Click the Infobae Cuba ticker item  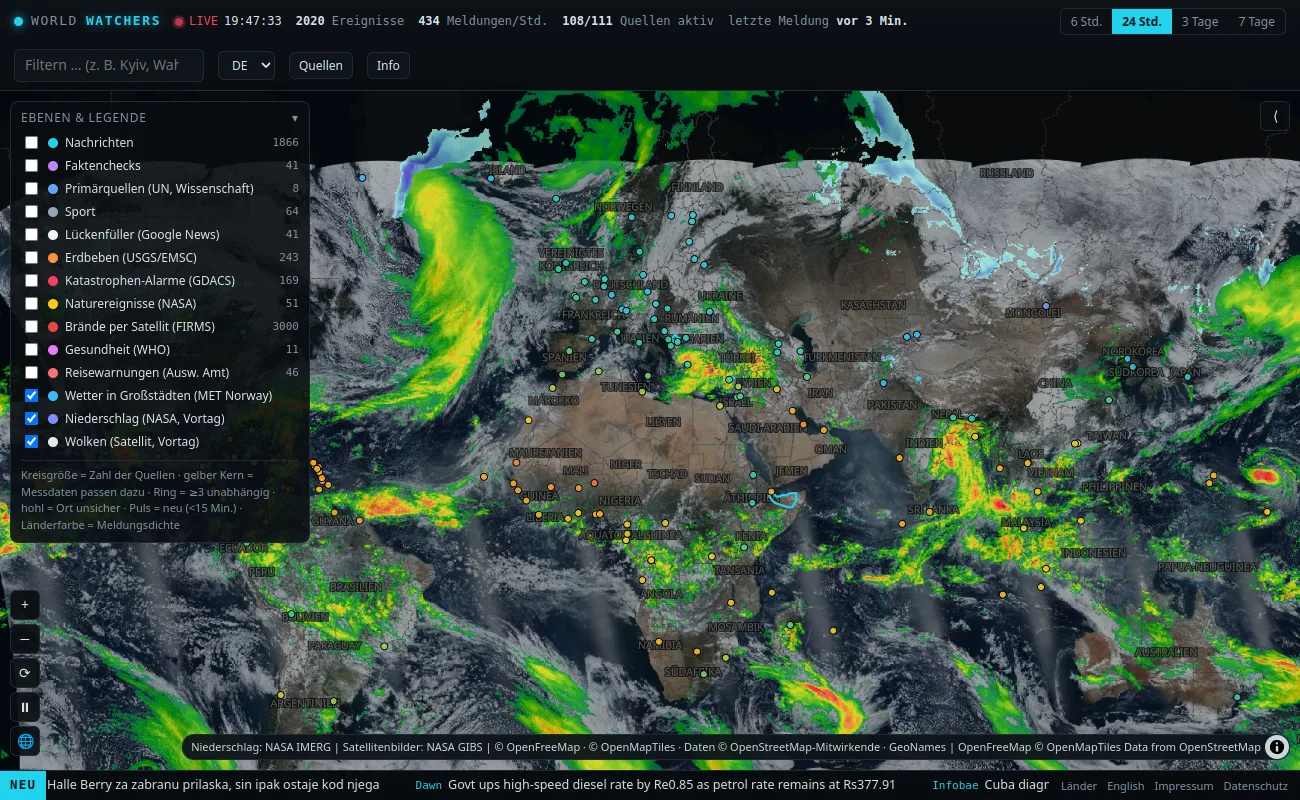(x=990, y=785)
